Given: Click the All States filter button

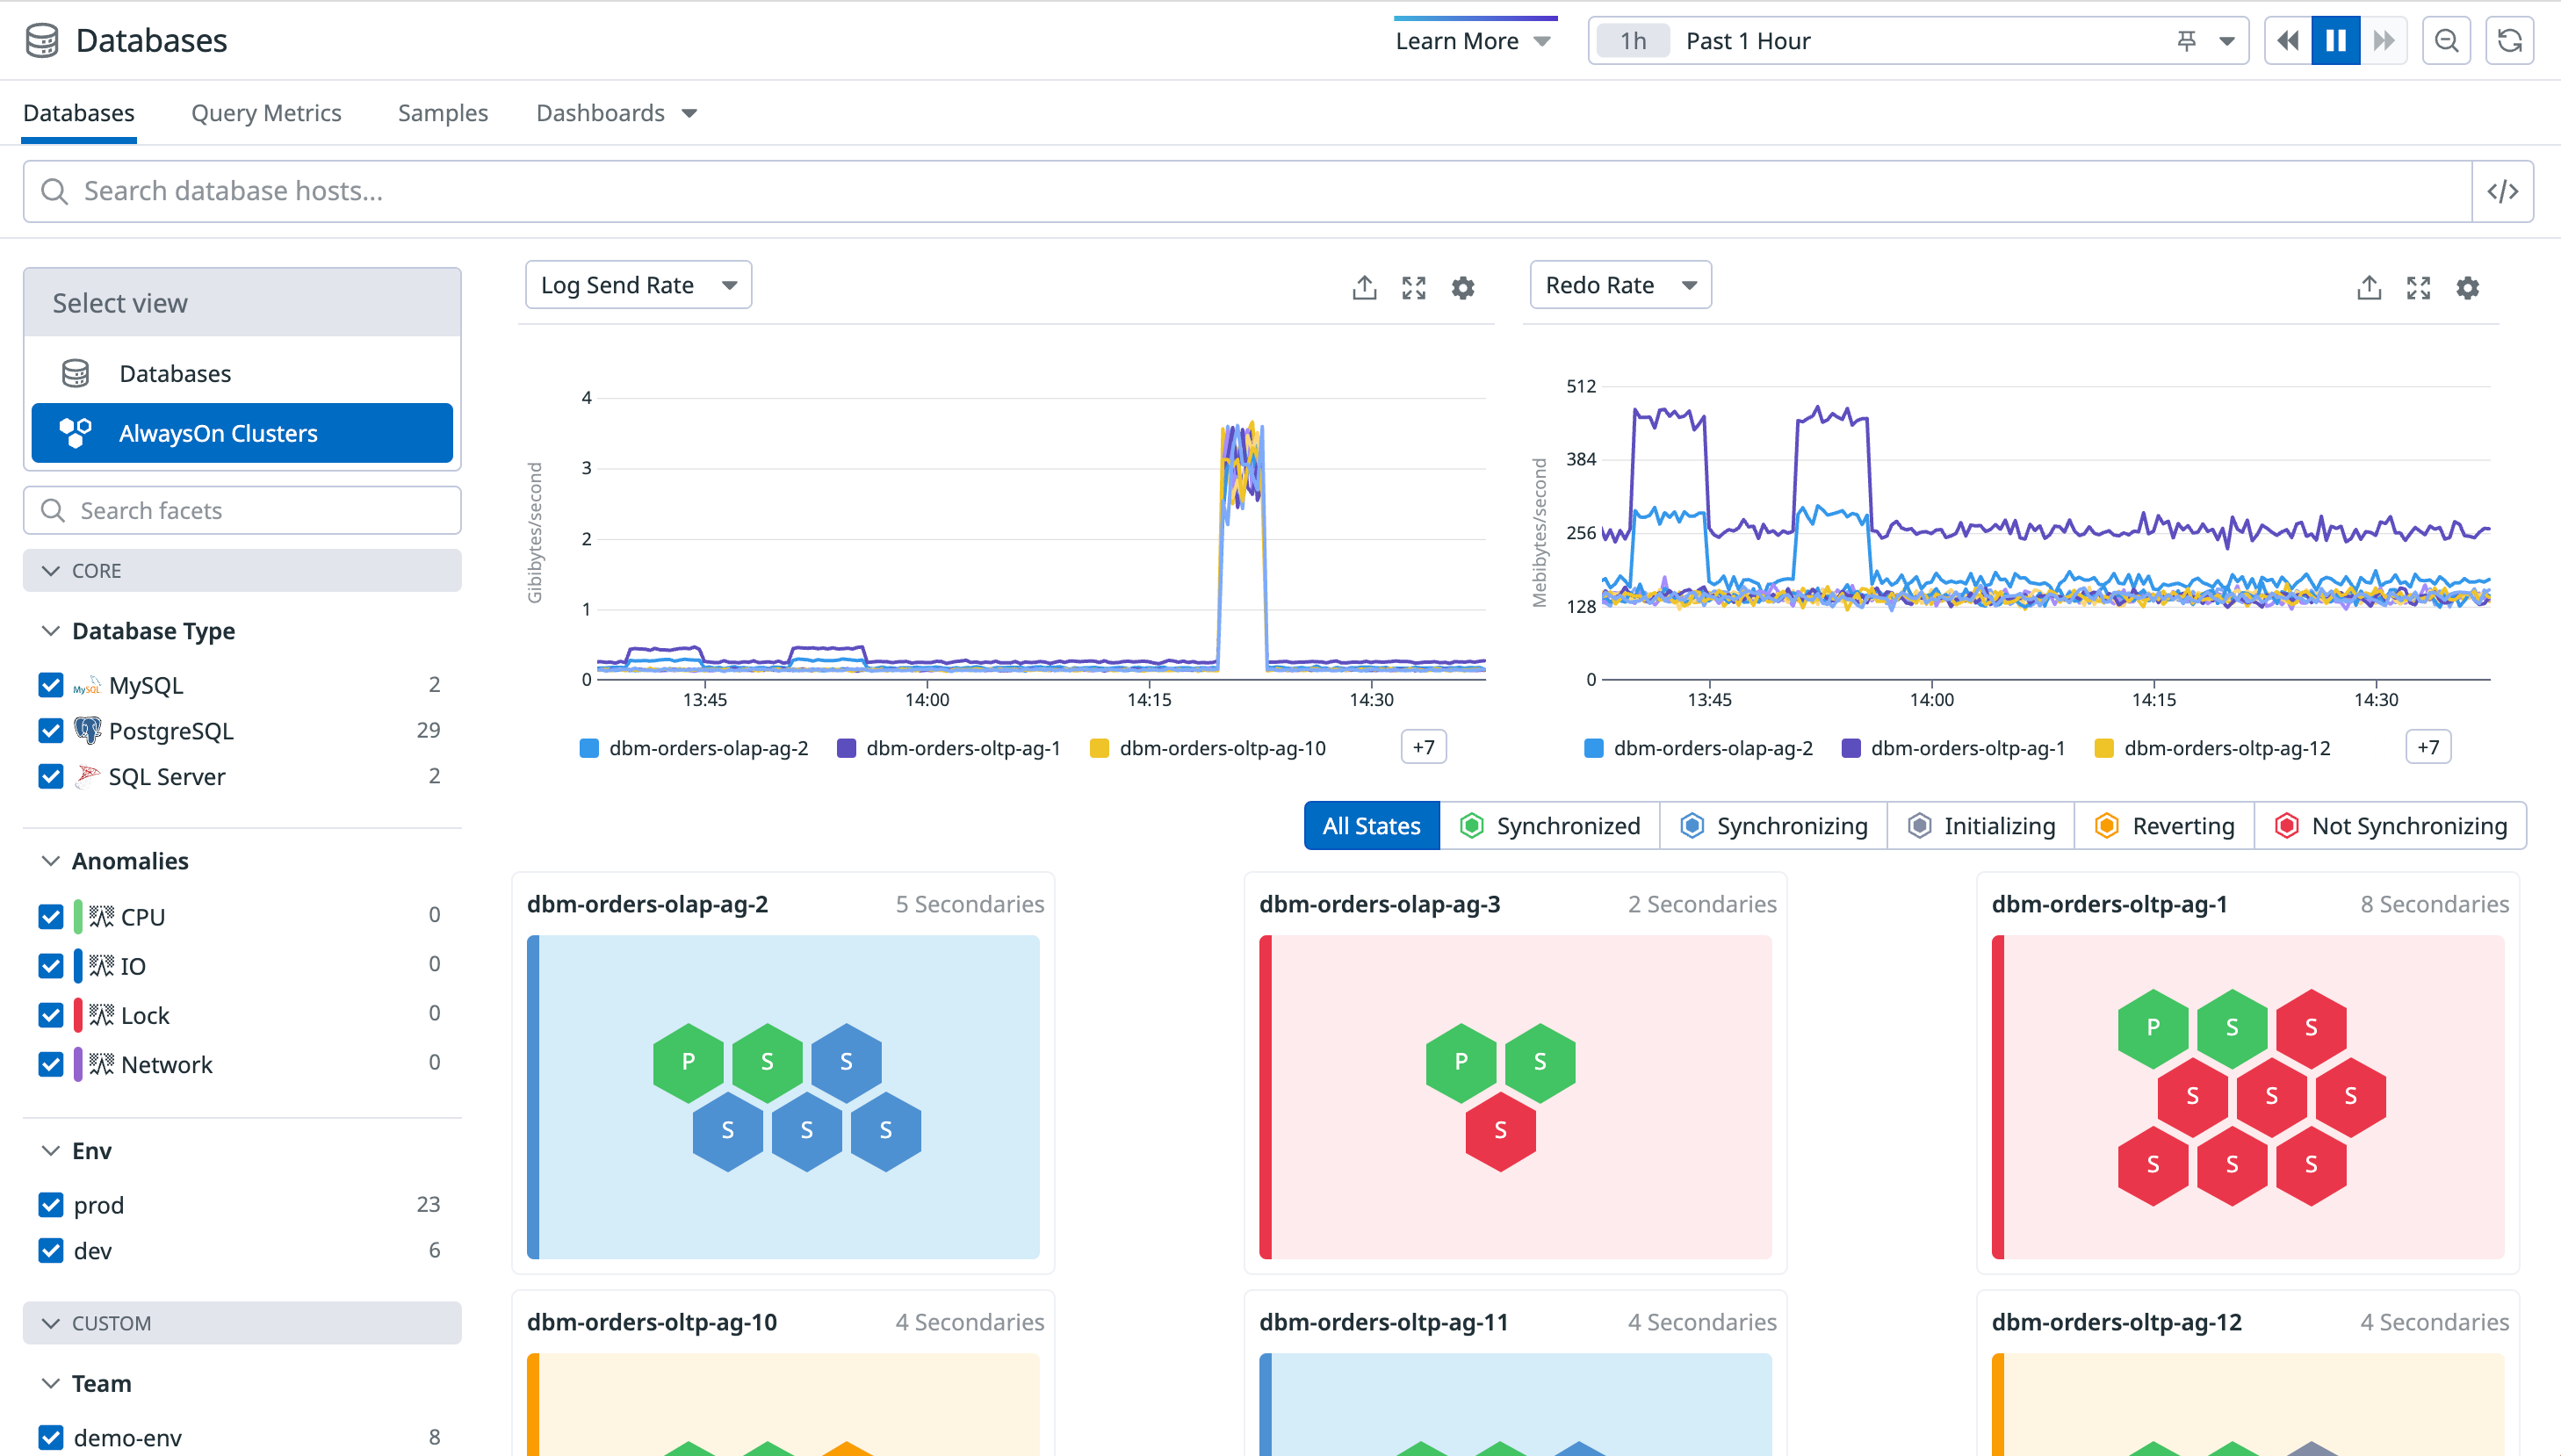Looking at the screenshot, I should 1375,825.
